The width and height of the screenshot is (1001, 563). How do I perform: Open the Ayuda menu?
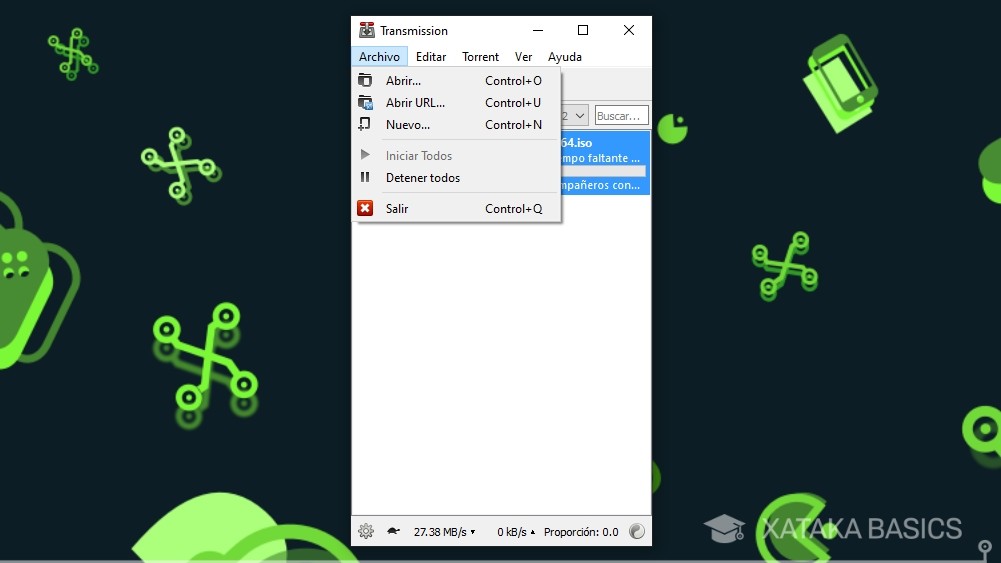(564, 57)
